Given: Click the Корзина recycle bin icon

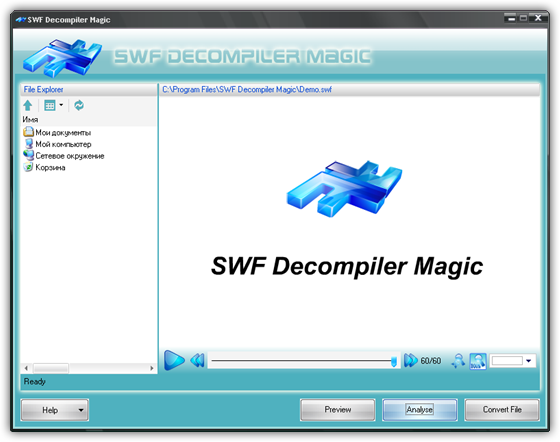Looking at the screenshot, I should click(28, 167).
